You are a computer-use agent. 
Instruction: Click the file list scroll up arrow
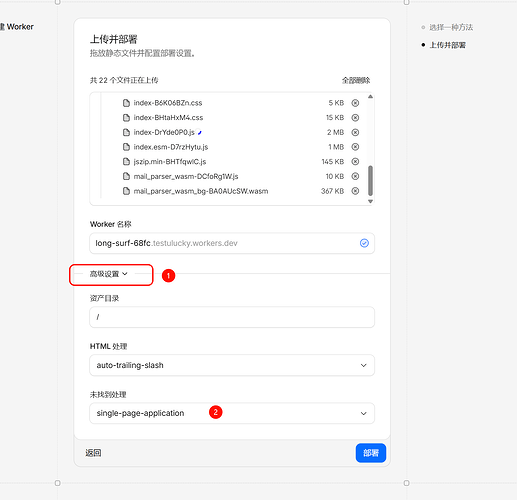(370, 97)
